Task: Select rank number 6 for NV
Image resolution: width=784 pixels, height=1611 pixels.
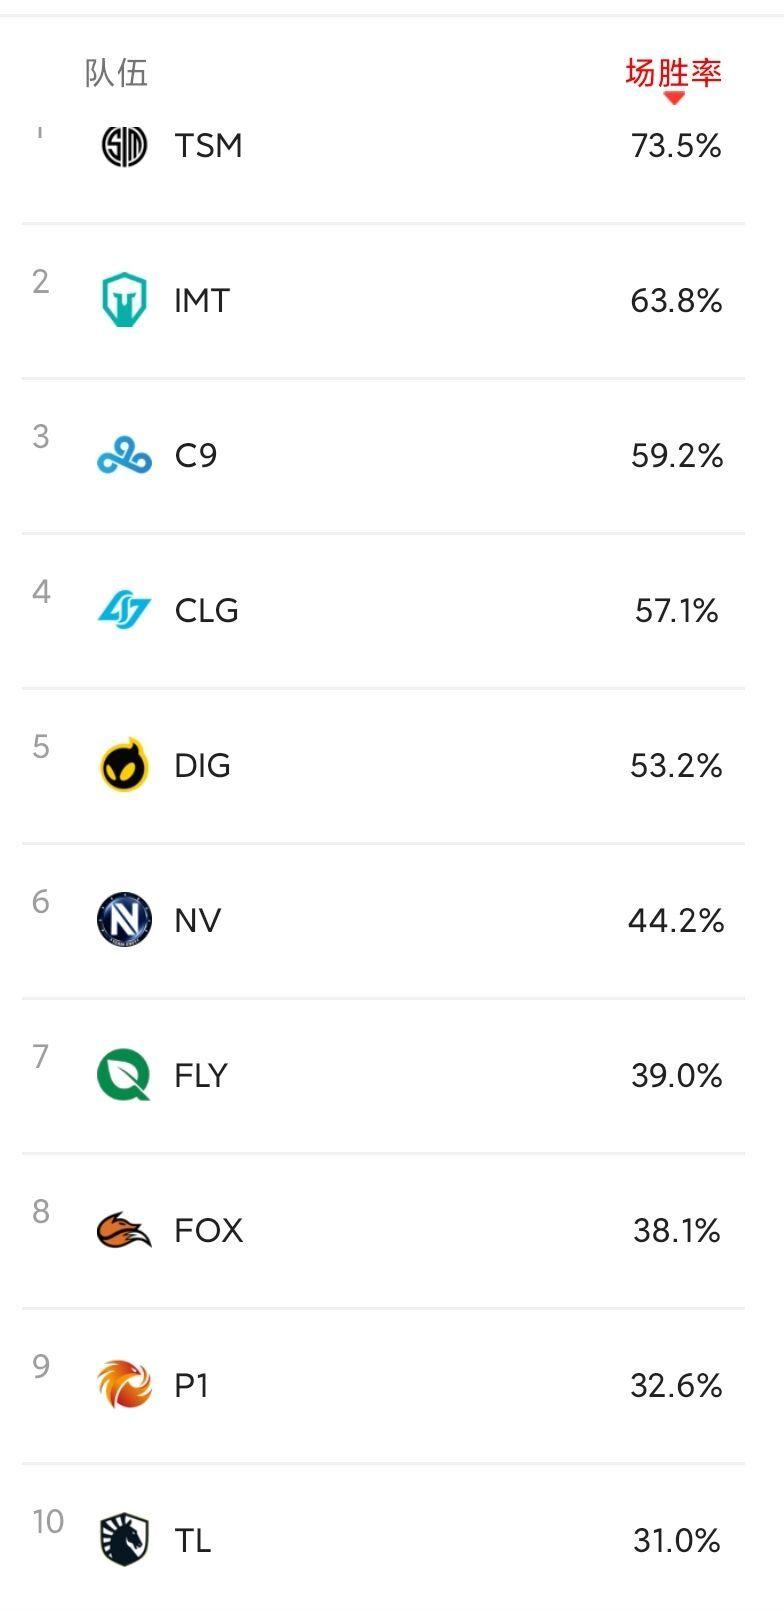Action: [41, 902]
